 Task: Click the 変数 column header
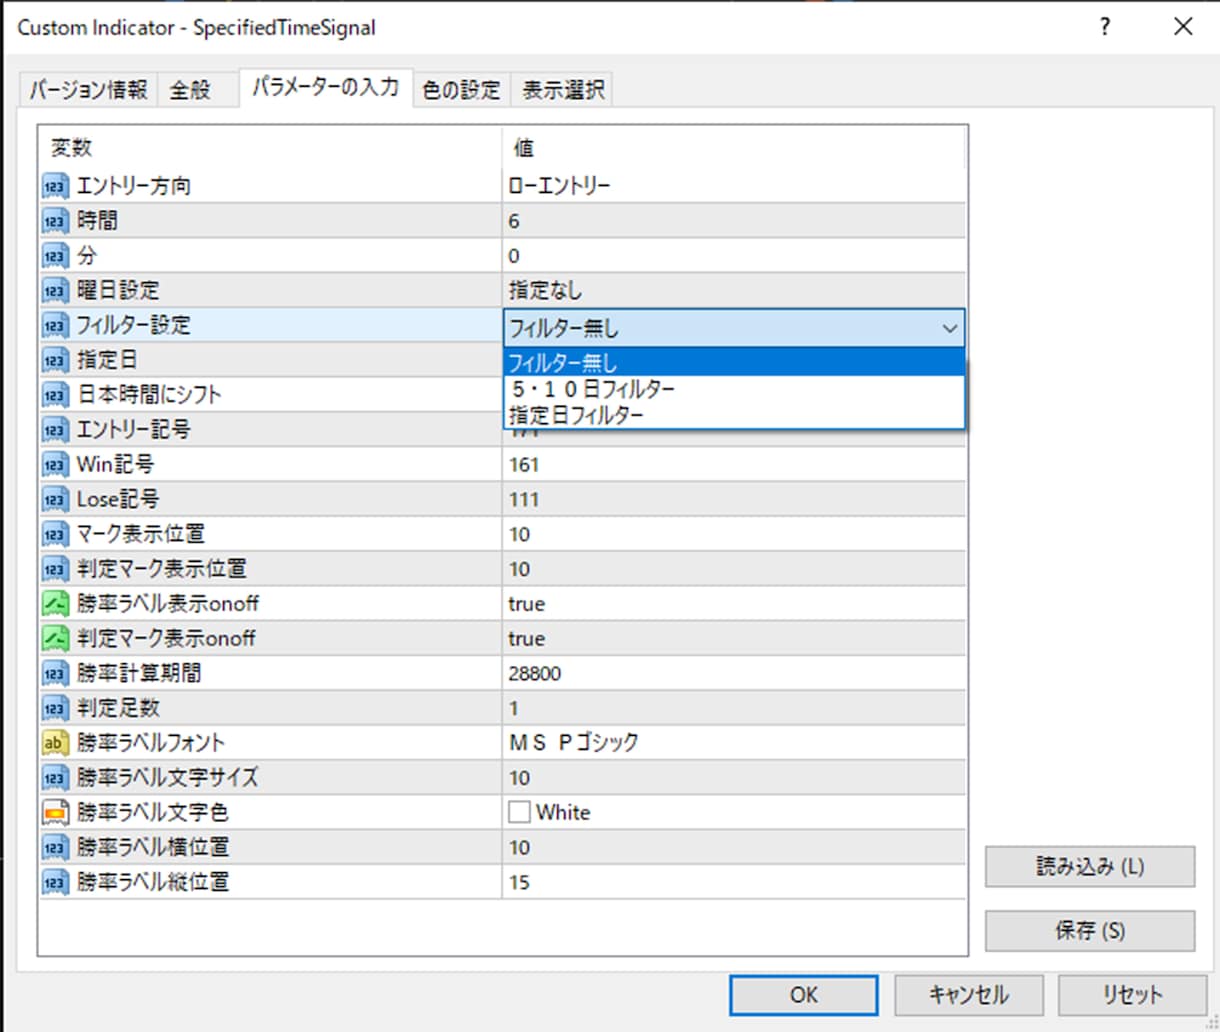click(x=71, y=148)
